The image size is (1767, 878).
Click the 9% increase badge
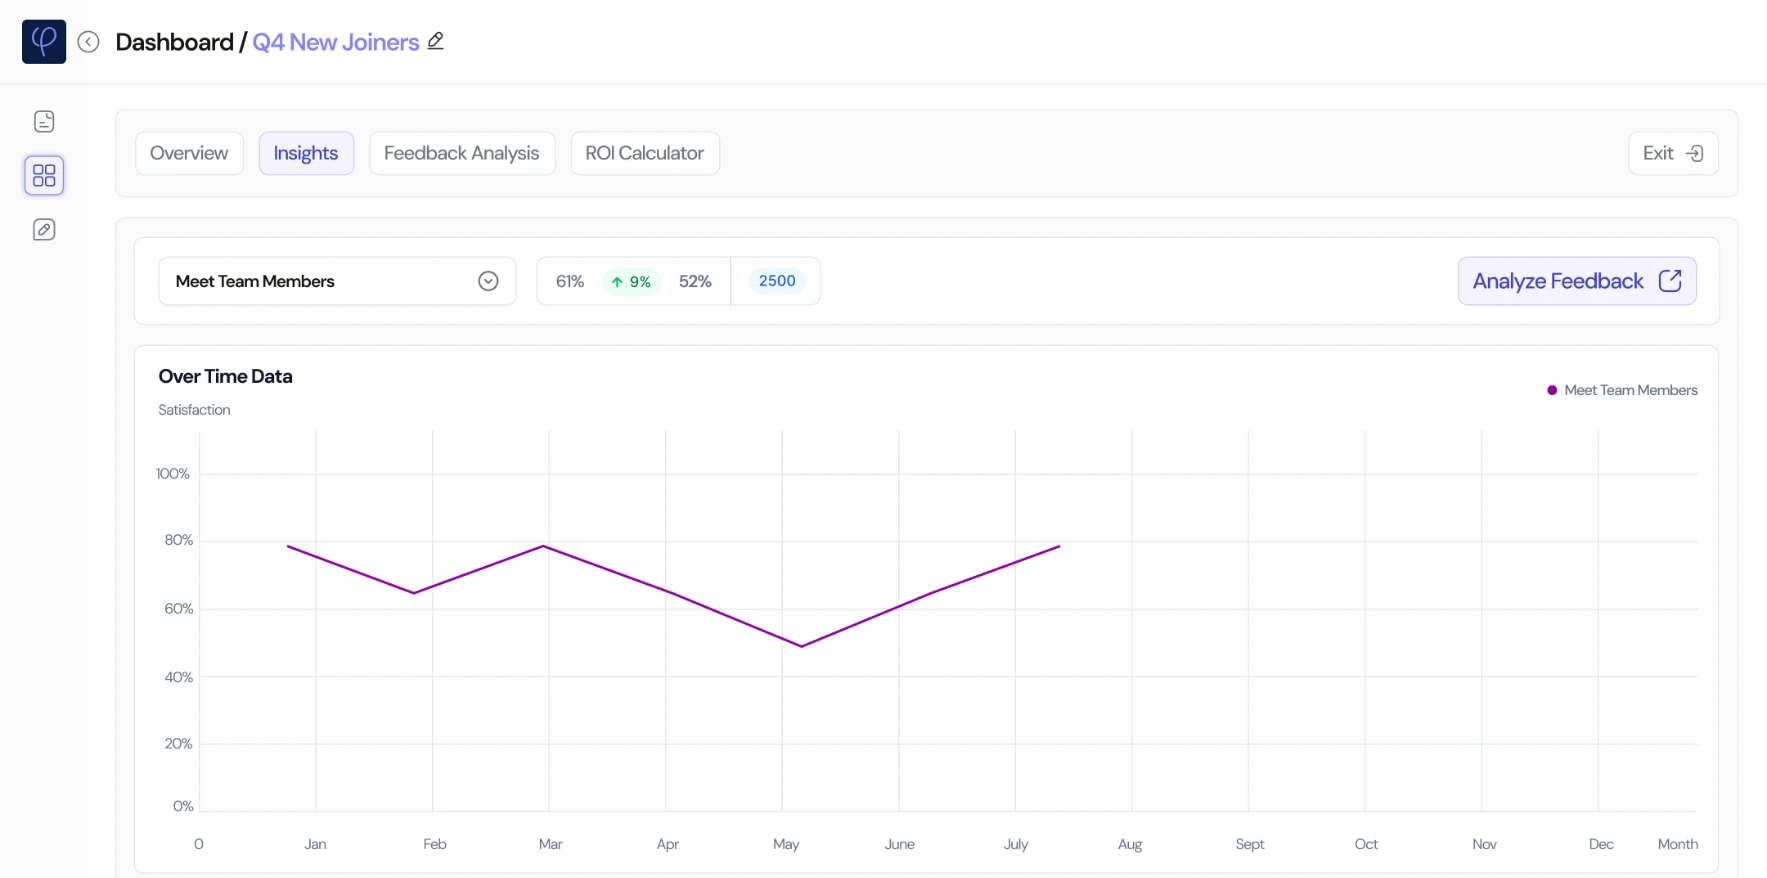tap(632, 282)
